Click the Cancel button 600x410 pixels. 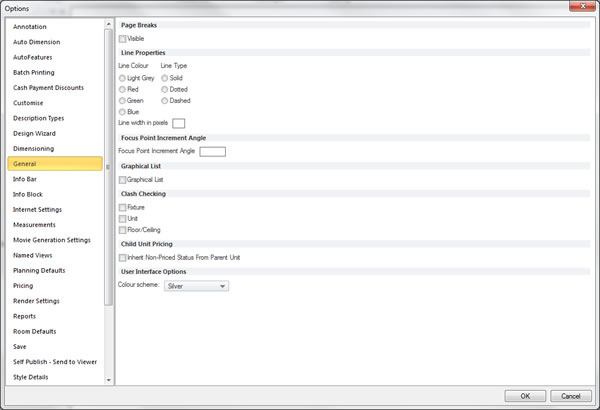[x=569, y=396]
